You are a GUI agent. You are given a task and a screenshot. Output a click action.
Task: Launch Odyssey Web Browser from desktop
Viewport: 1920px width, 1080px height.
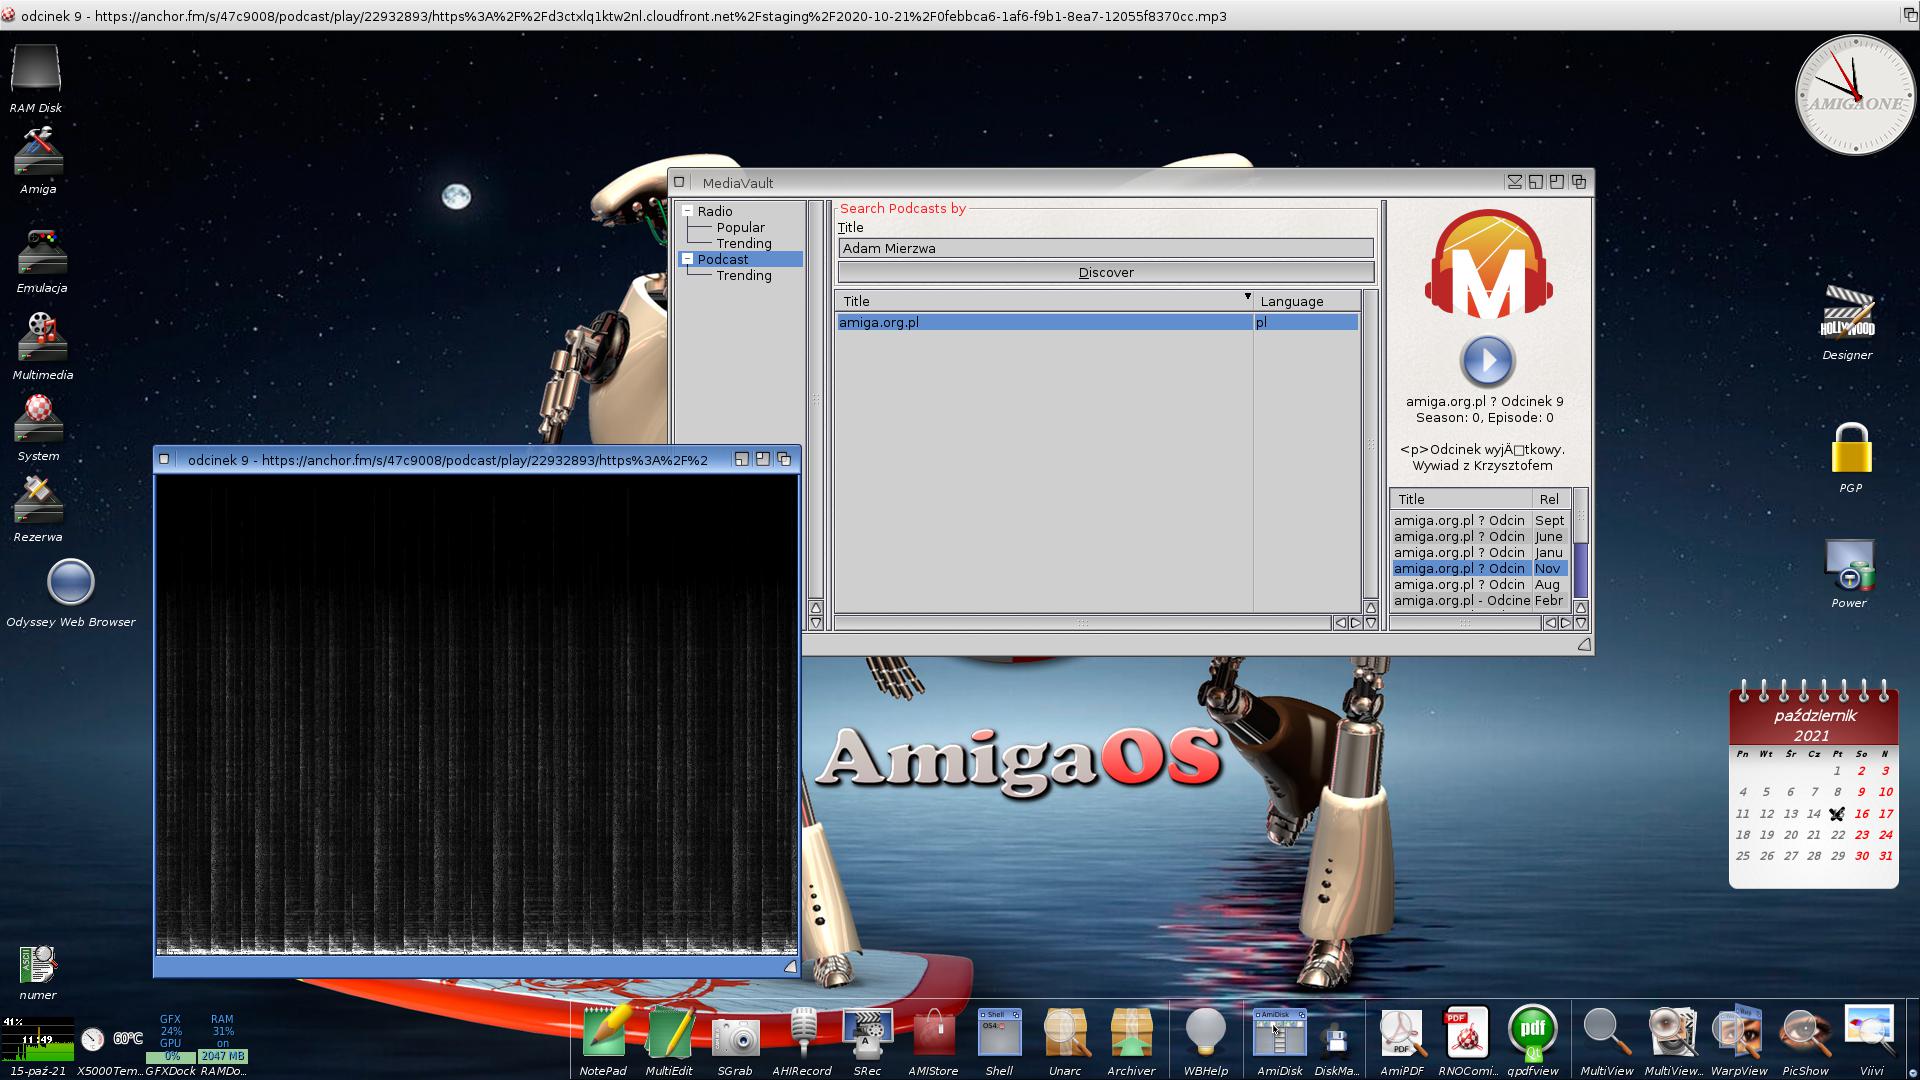click(71, 582)
